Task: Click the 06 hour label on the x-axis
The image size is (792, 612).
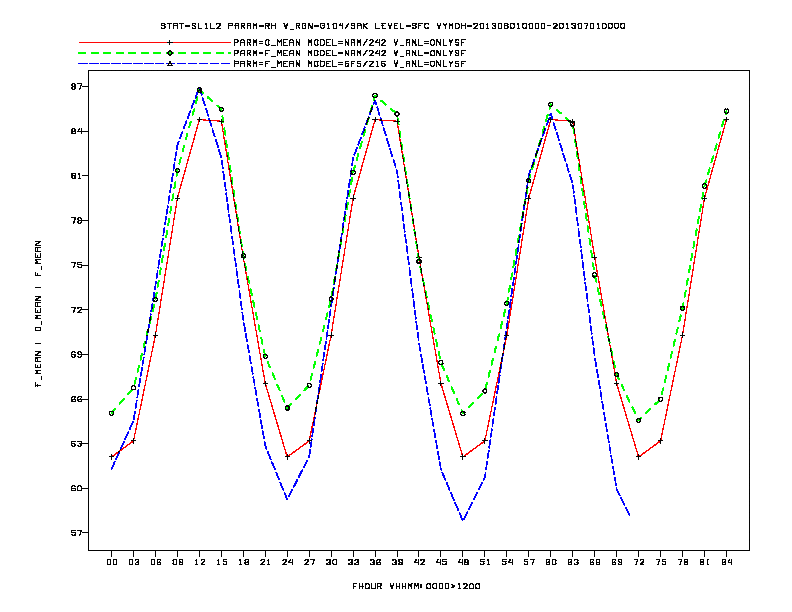Action: [156, 562]
